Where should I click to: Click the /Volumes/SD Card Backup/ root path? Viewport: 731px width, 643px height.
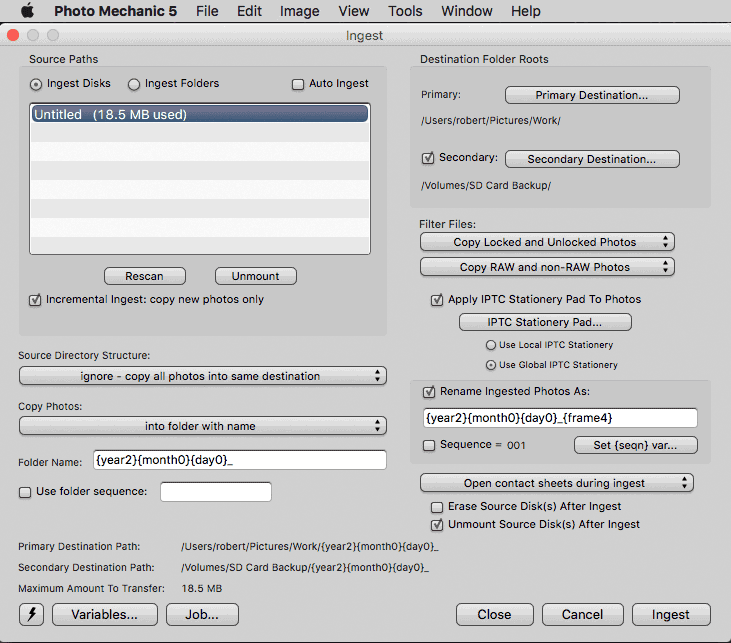tap(486, 186)
